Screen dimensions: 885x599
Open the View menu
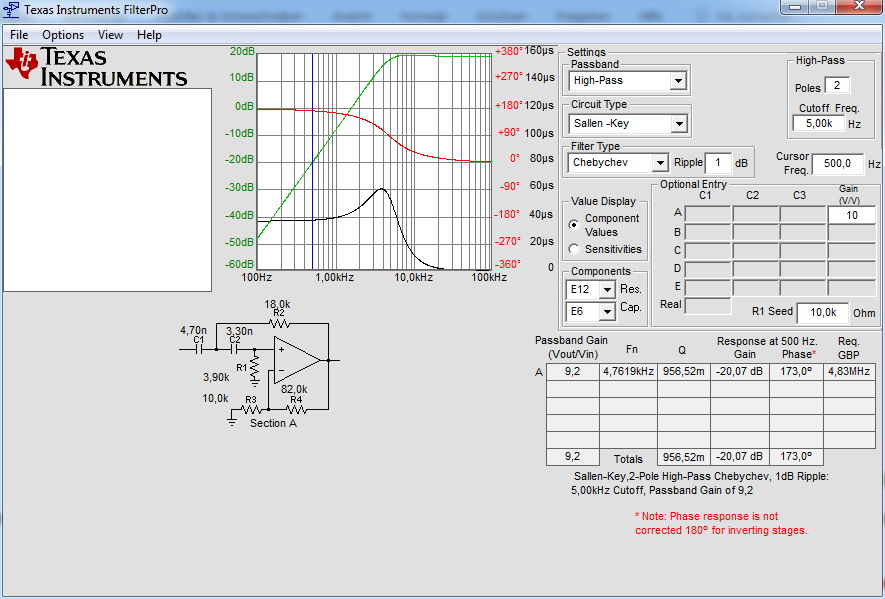pos(110,35)
